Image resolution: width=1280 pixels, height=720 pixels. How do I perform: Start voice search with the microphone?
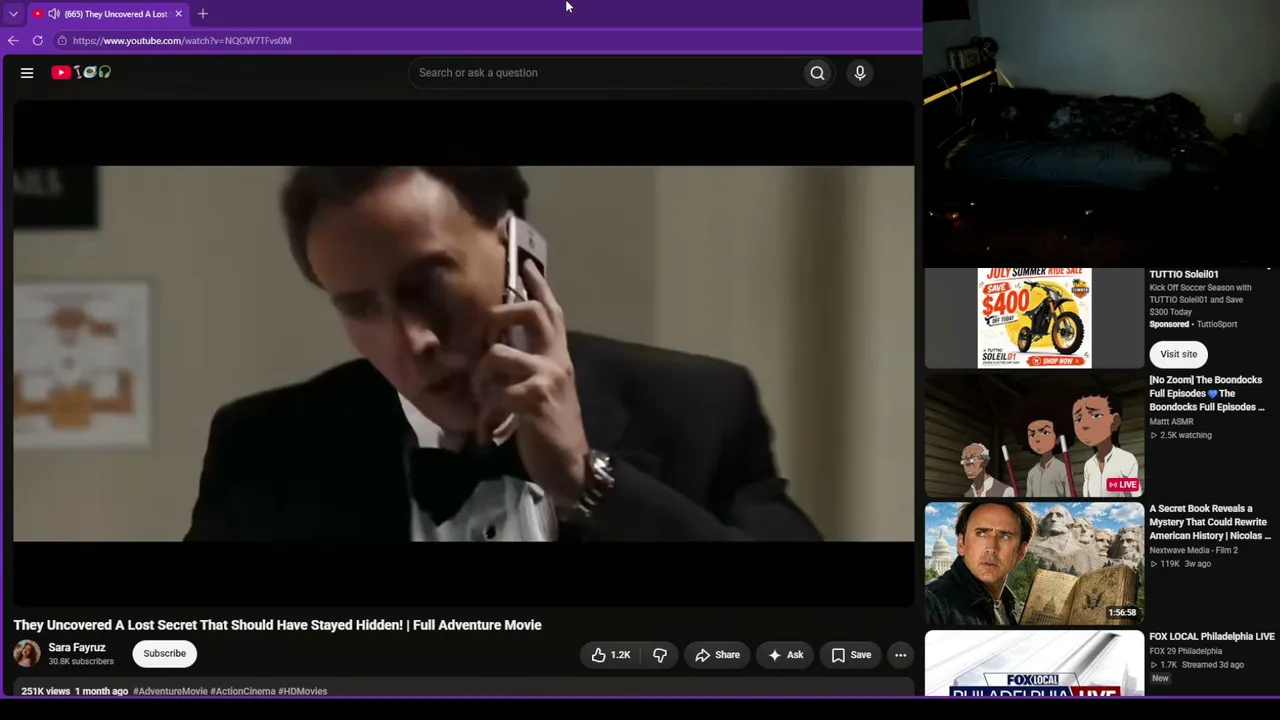859,72
